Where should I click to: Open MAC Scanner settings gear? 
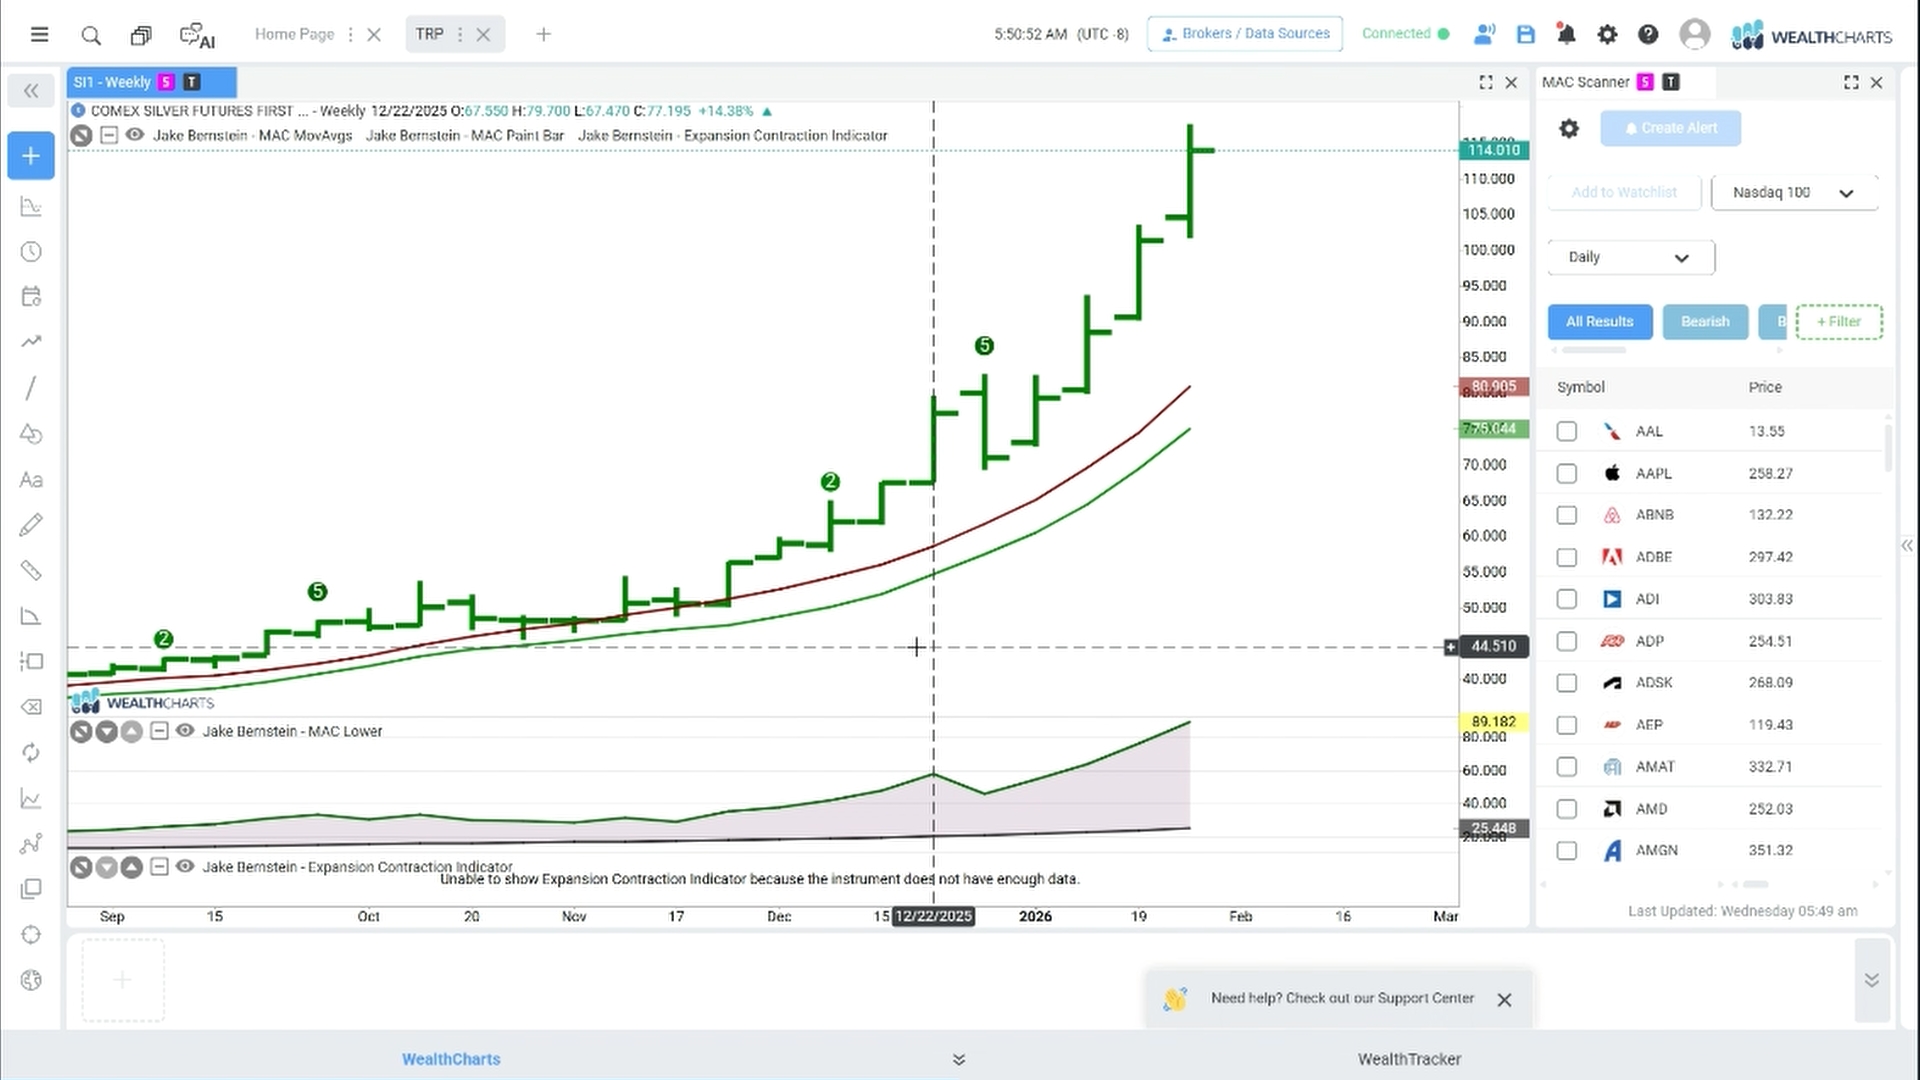1569,128
